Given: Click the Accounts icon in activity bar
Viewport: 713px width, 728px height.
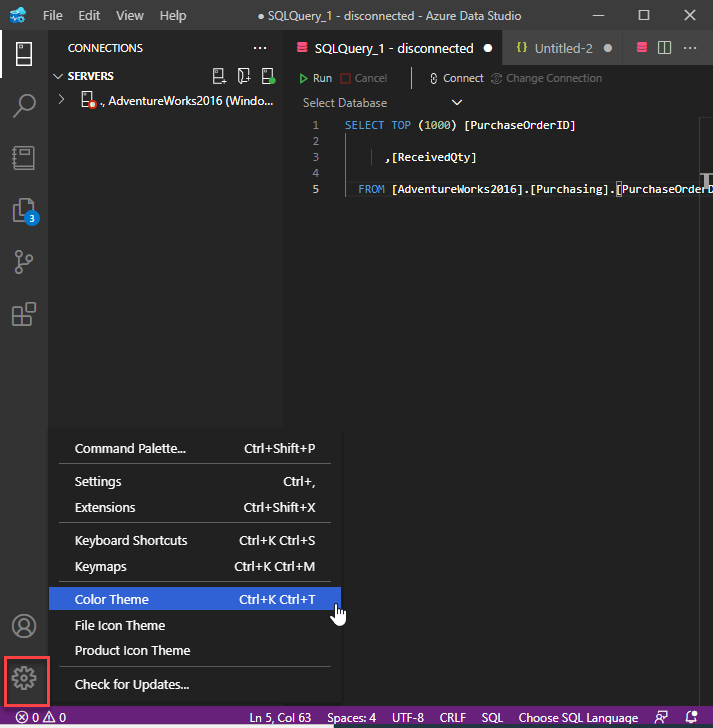Looking at the screenshot, I should (24, 626).
